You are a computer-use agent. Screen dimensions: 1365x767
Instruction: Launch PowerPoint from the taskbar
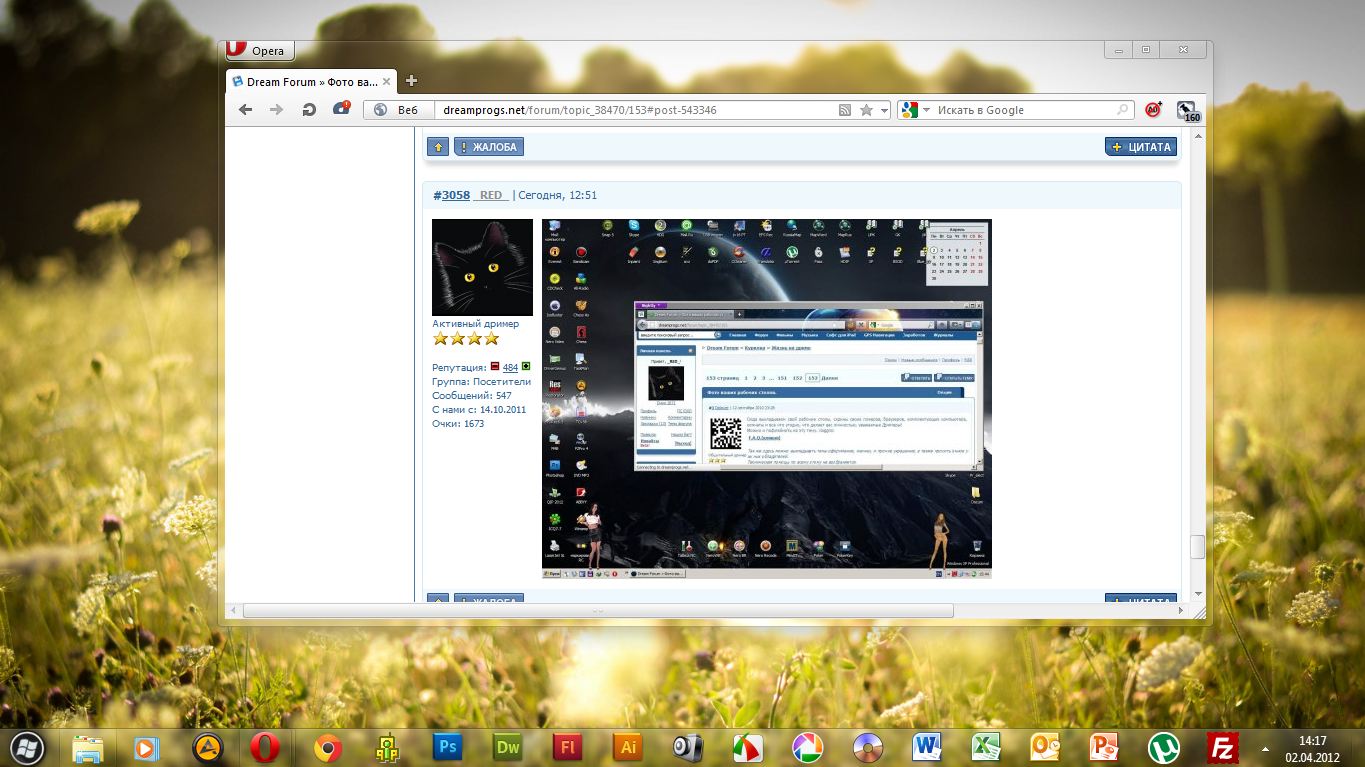[x=1104, y=747]
